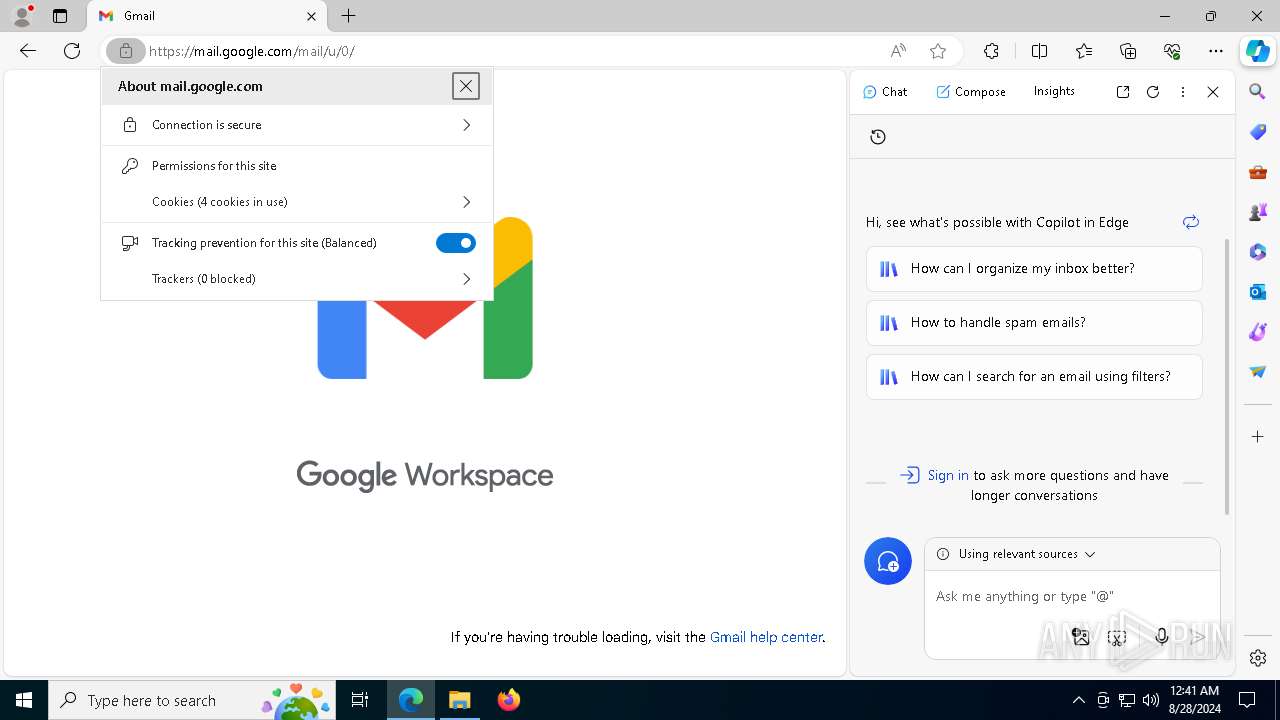Open the sidebar Search icon

tap(1258, 92)
